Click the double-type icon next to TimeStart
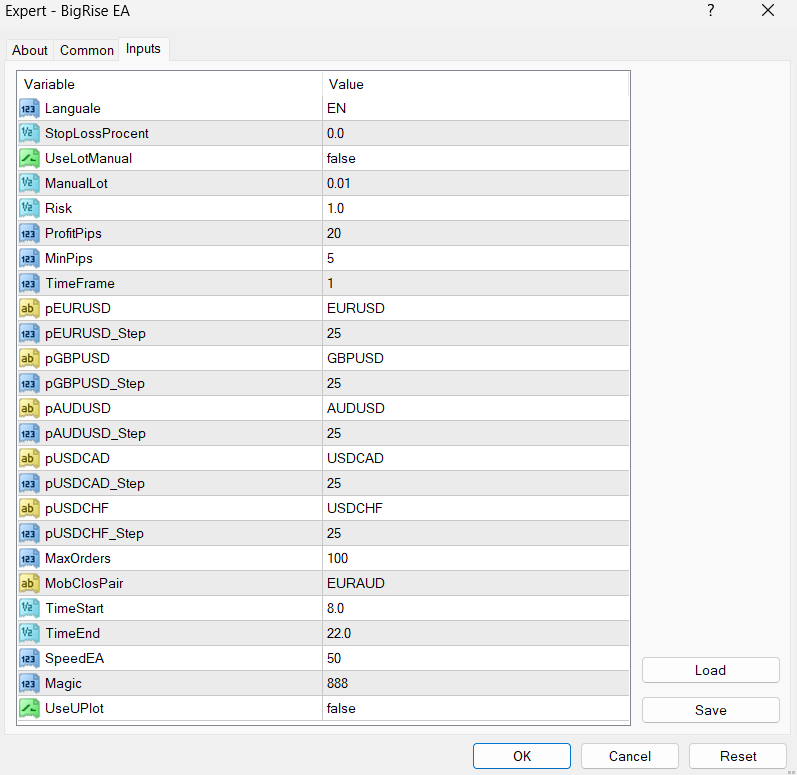Screen dimensions: 797x775 pos(29,608)
